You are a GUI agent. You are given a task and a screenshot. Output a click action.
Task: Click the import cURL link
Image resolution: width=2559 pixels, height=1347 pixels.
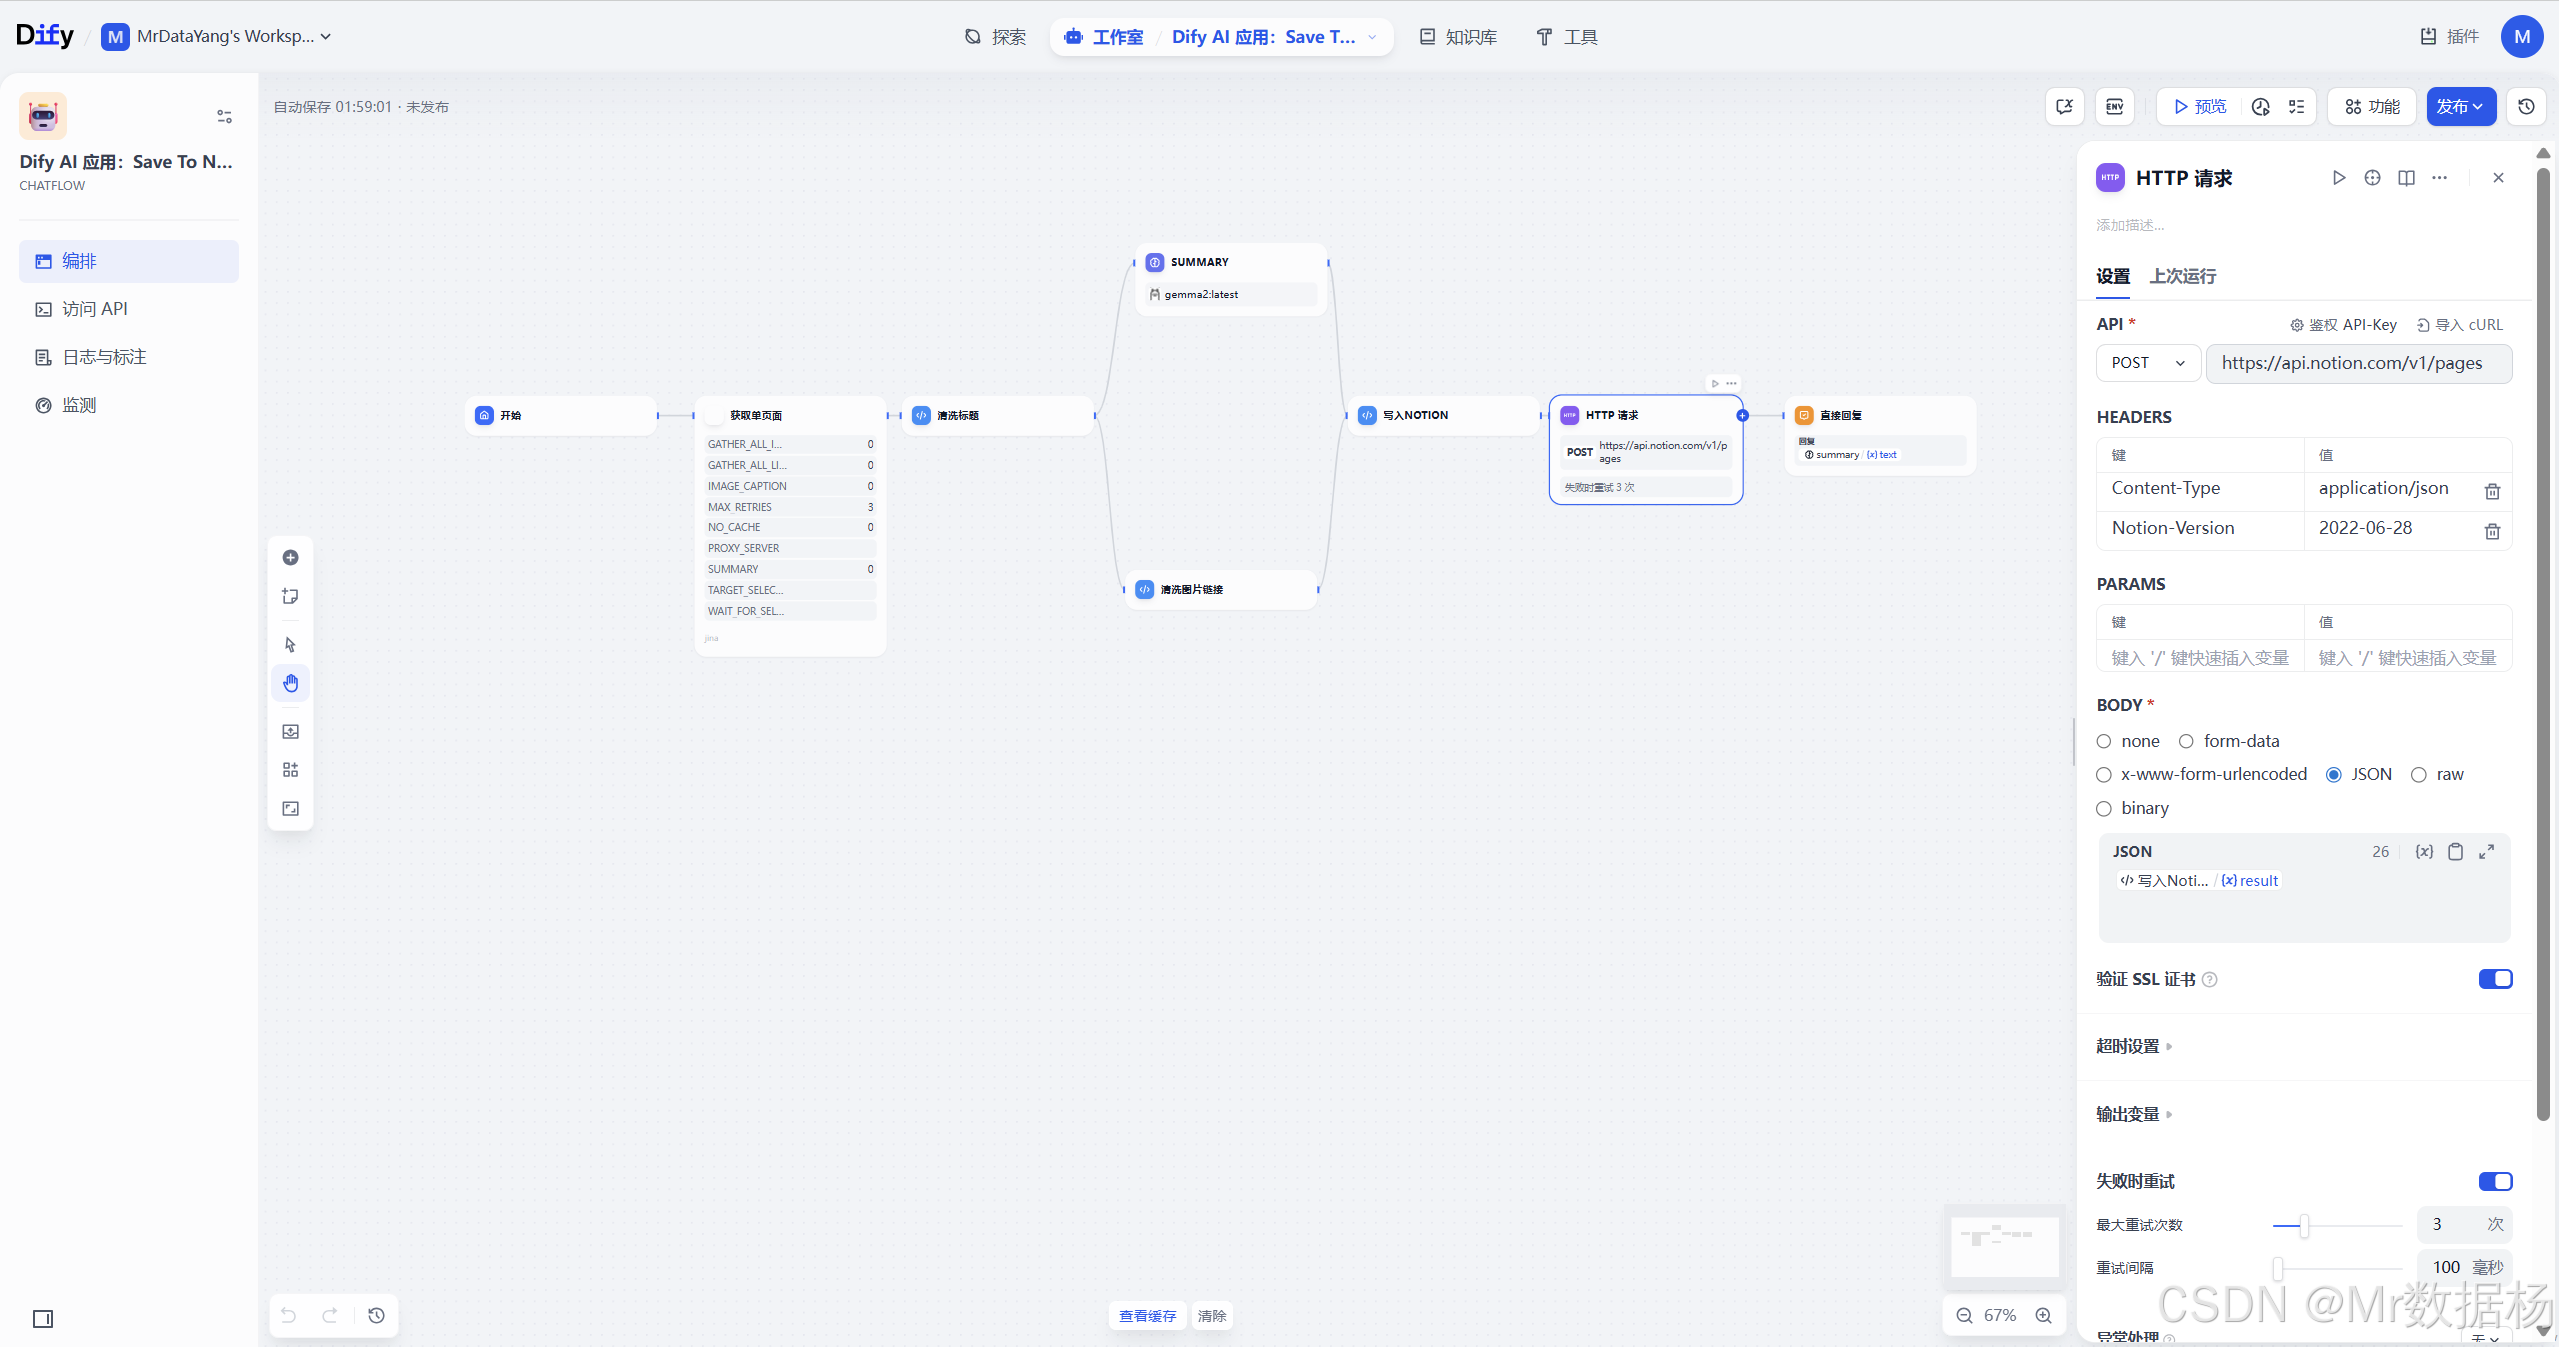(2459, 325)
